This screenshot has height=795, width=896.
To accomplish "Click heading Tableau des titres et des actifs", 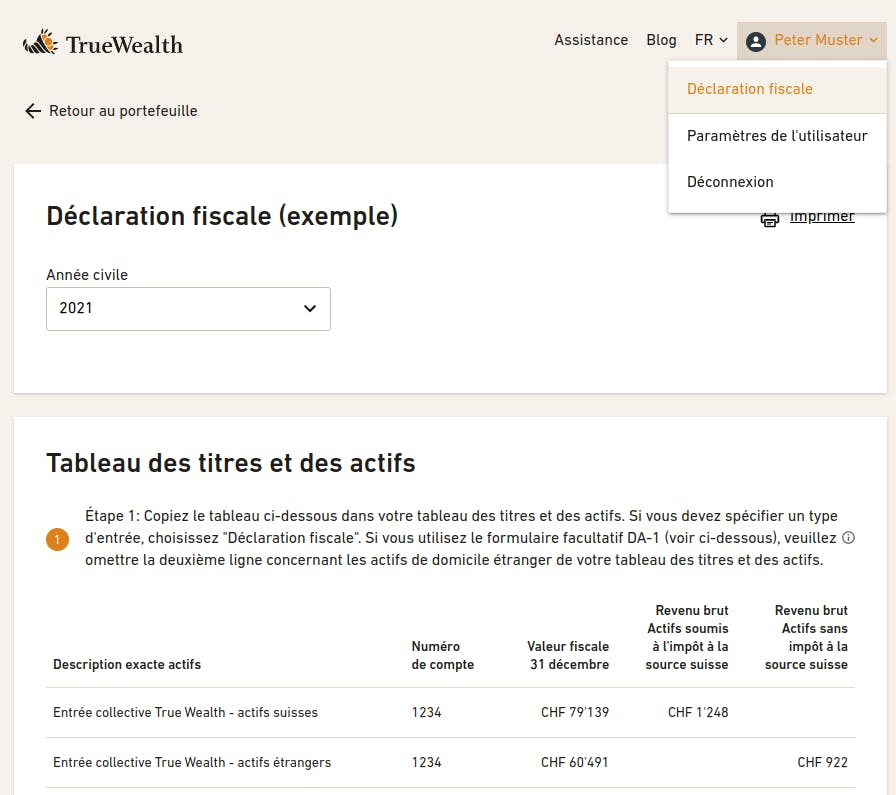I will coord(231,463).
